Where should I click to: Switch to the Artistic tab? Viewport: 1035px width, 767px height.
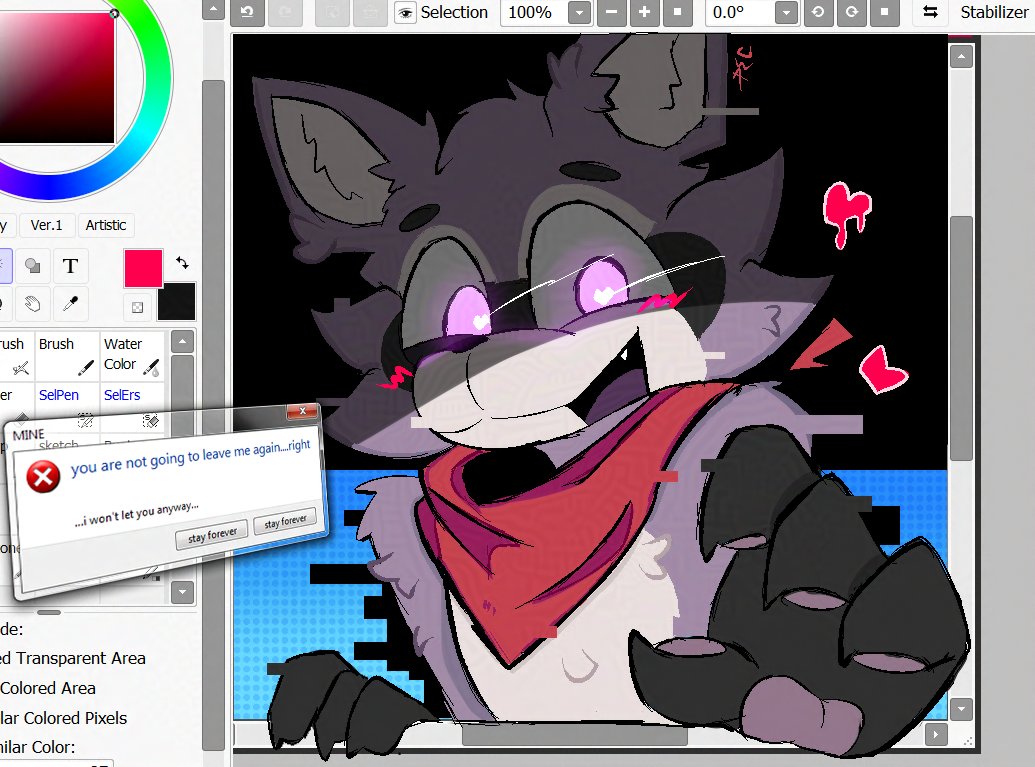pos(106,225)
